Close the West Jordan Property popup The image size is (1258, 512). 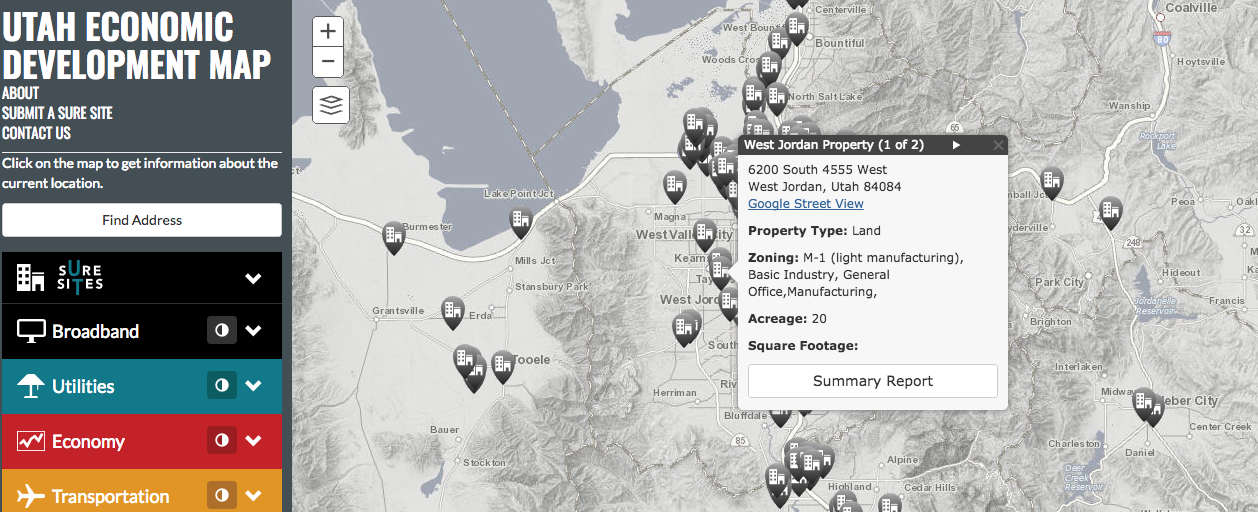click(x=997, y=145)
